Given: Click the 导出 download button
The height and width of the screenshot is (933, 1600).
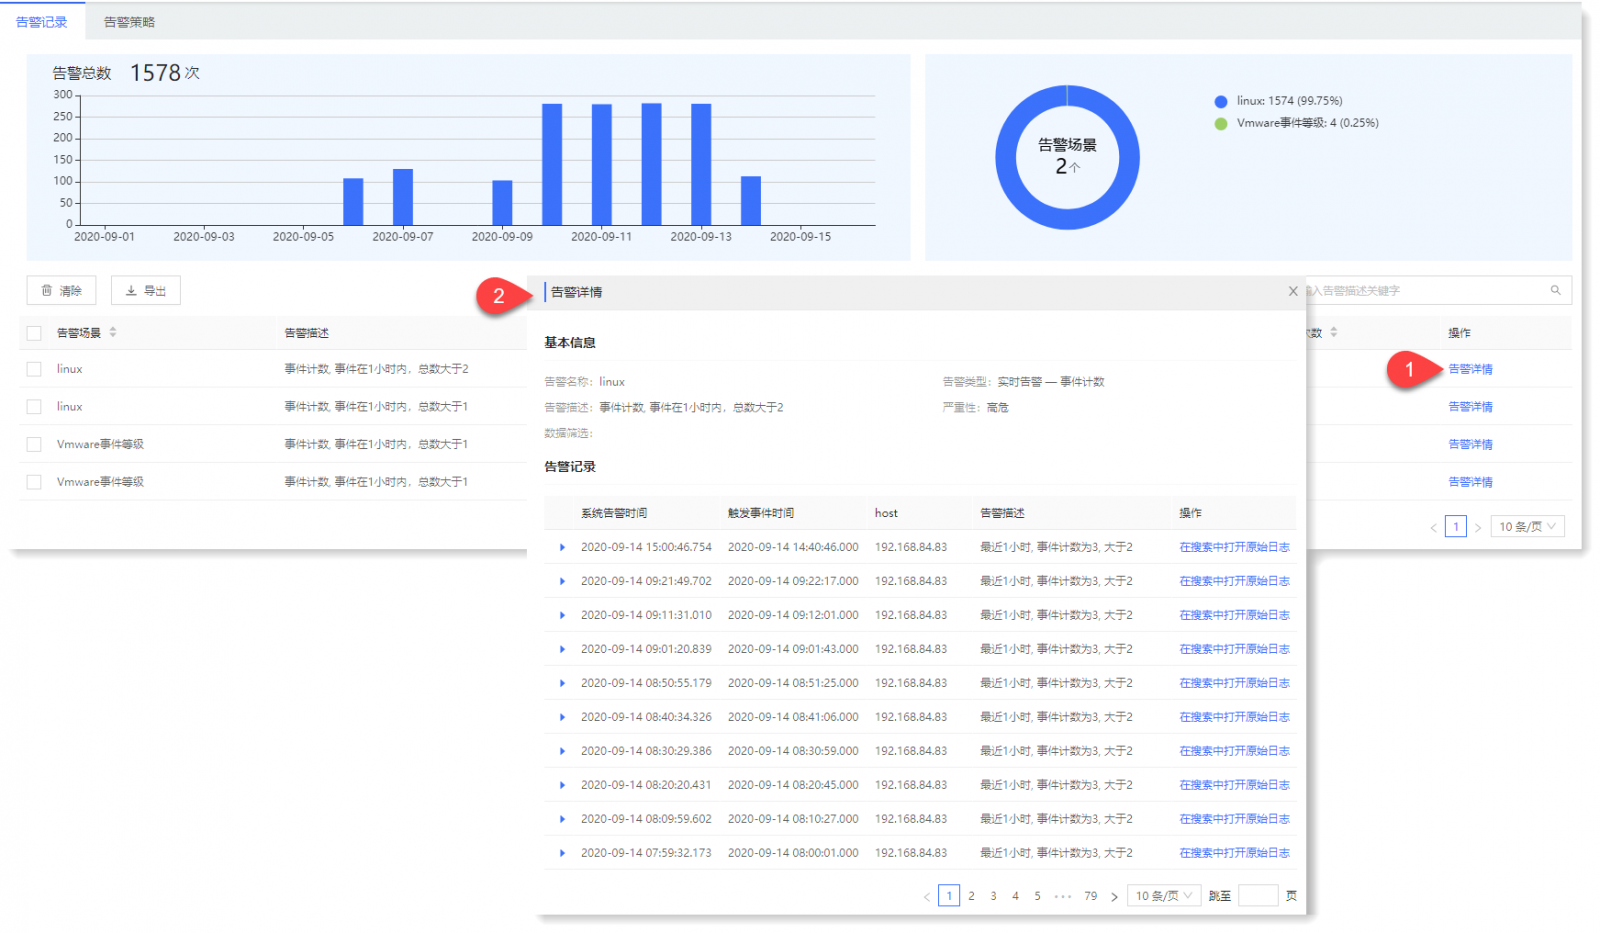Looking at the screenshot, I should [145, 291].
